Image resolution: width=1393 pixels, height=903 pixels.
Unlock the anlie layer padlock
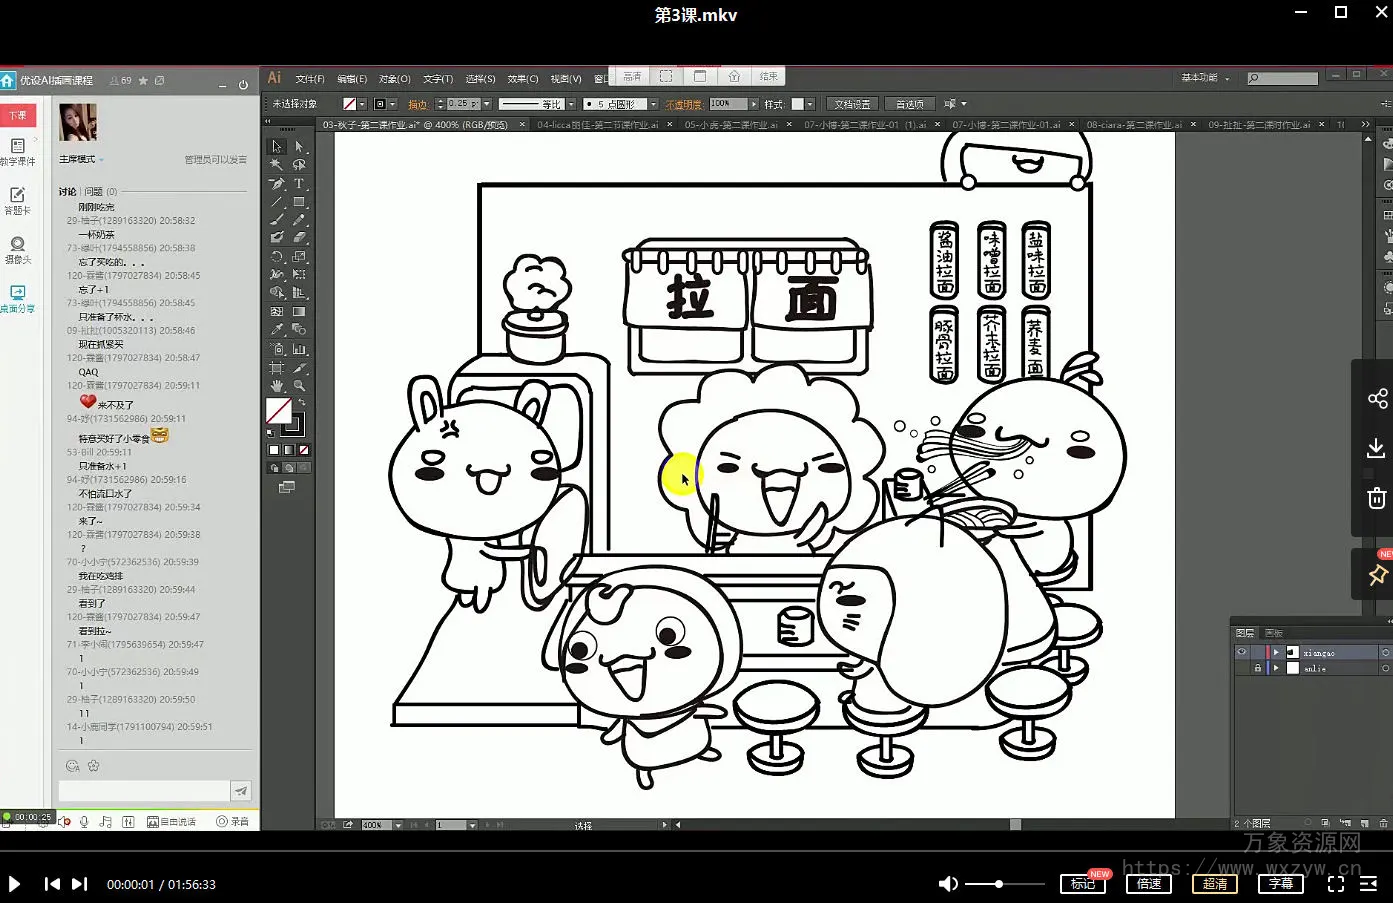click(x=1257, y=668)
